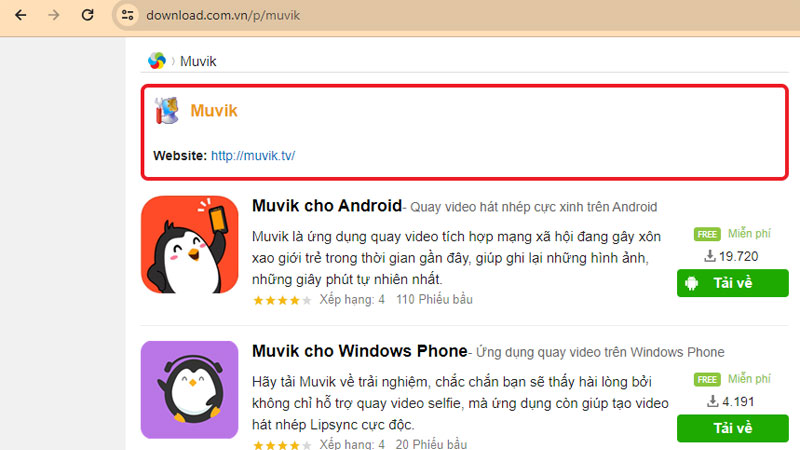800x450 pixels.
Task: Select the description starting 'Hãy tải Muvik về trải nghiệm'
Action: point(460,403)
